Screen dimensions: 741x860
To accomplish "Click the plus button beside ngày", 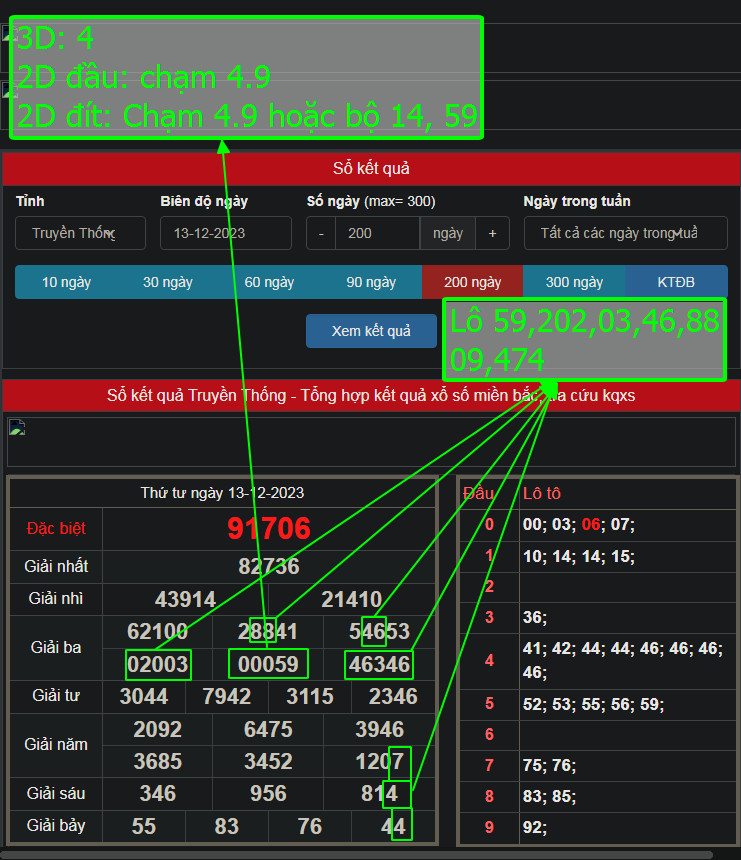I will click(x=492, y=233).
